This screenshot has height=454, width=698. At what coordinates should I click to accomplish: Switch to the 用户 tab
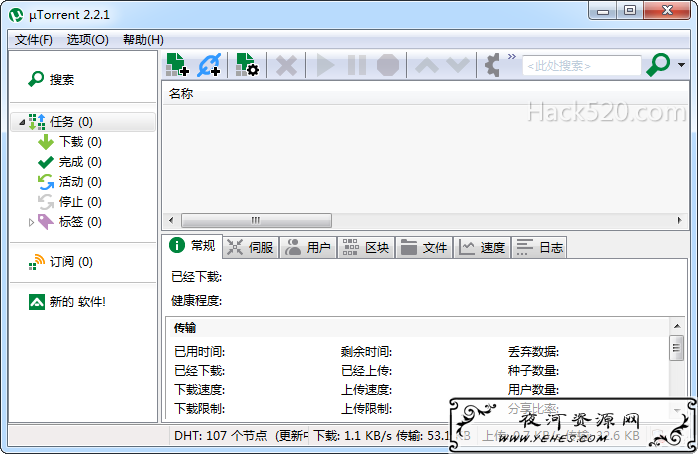308,247
